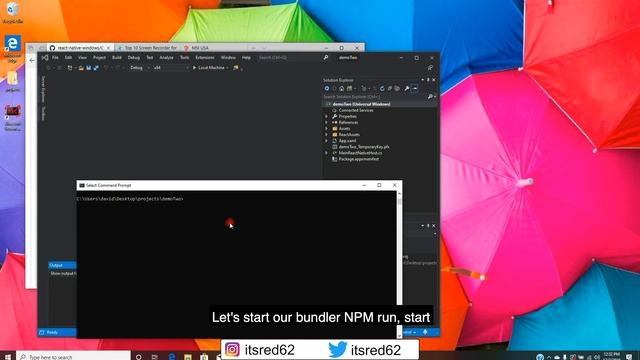Image resolution: width=640 pixels, height=360 pixels.
Task: Click the Save toolbar icon
Action: 88,68
